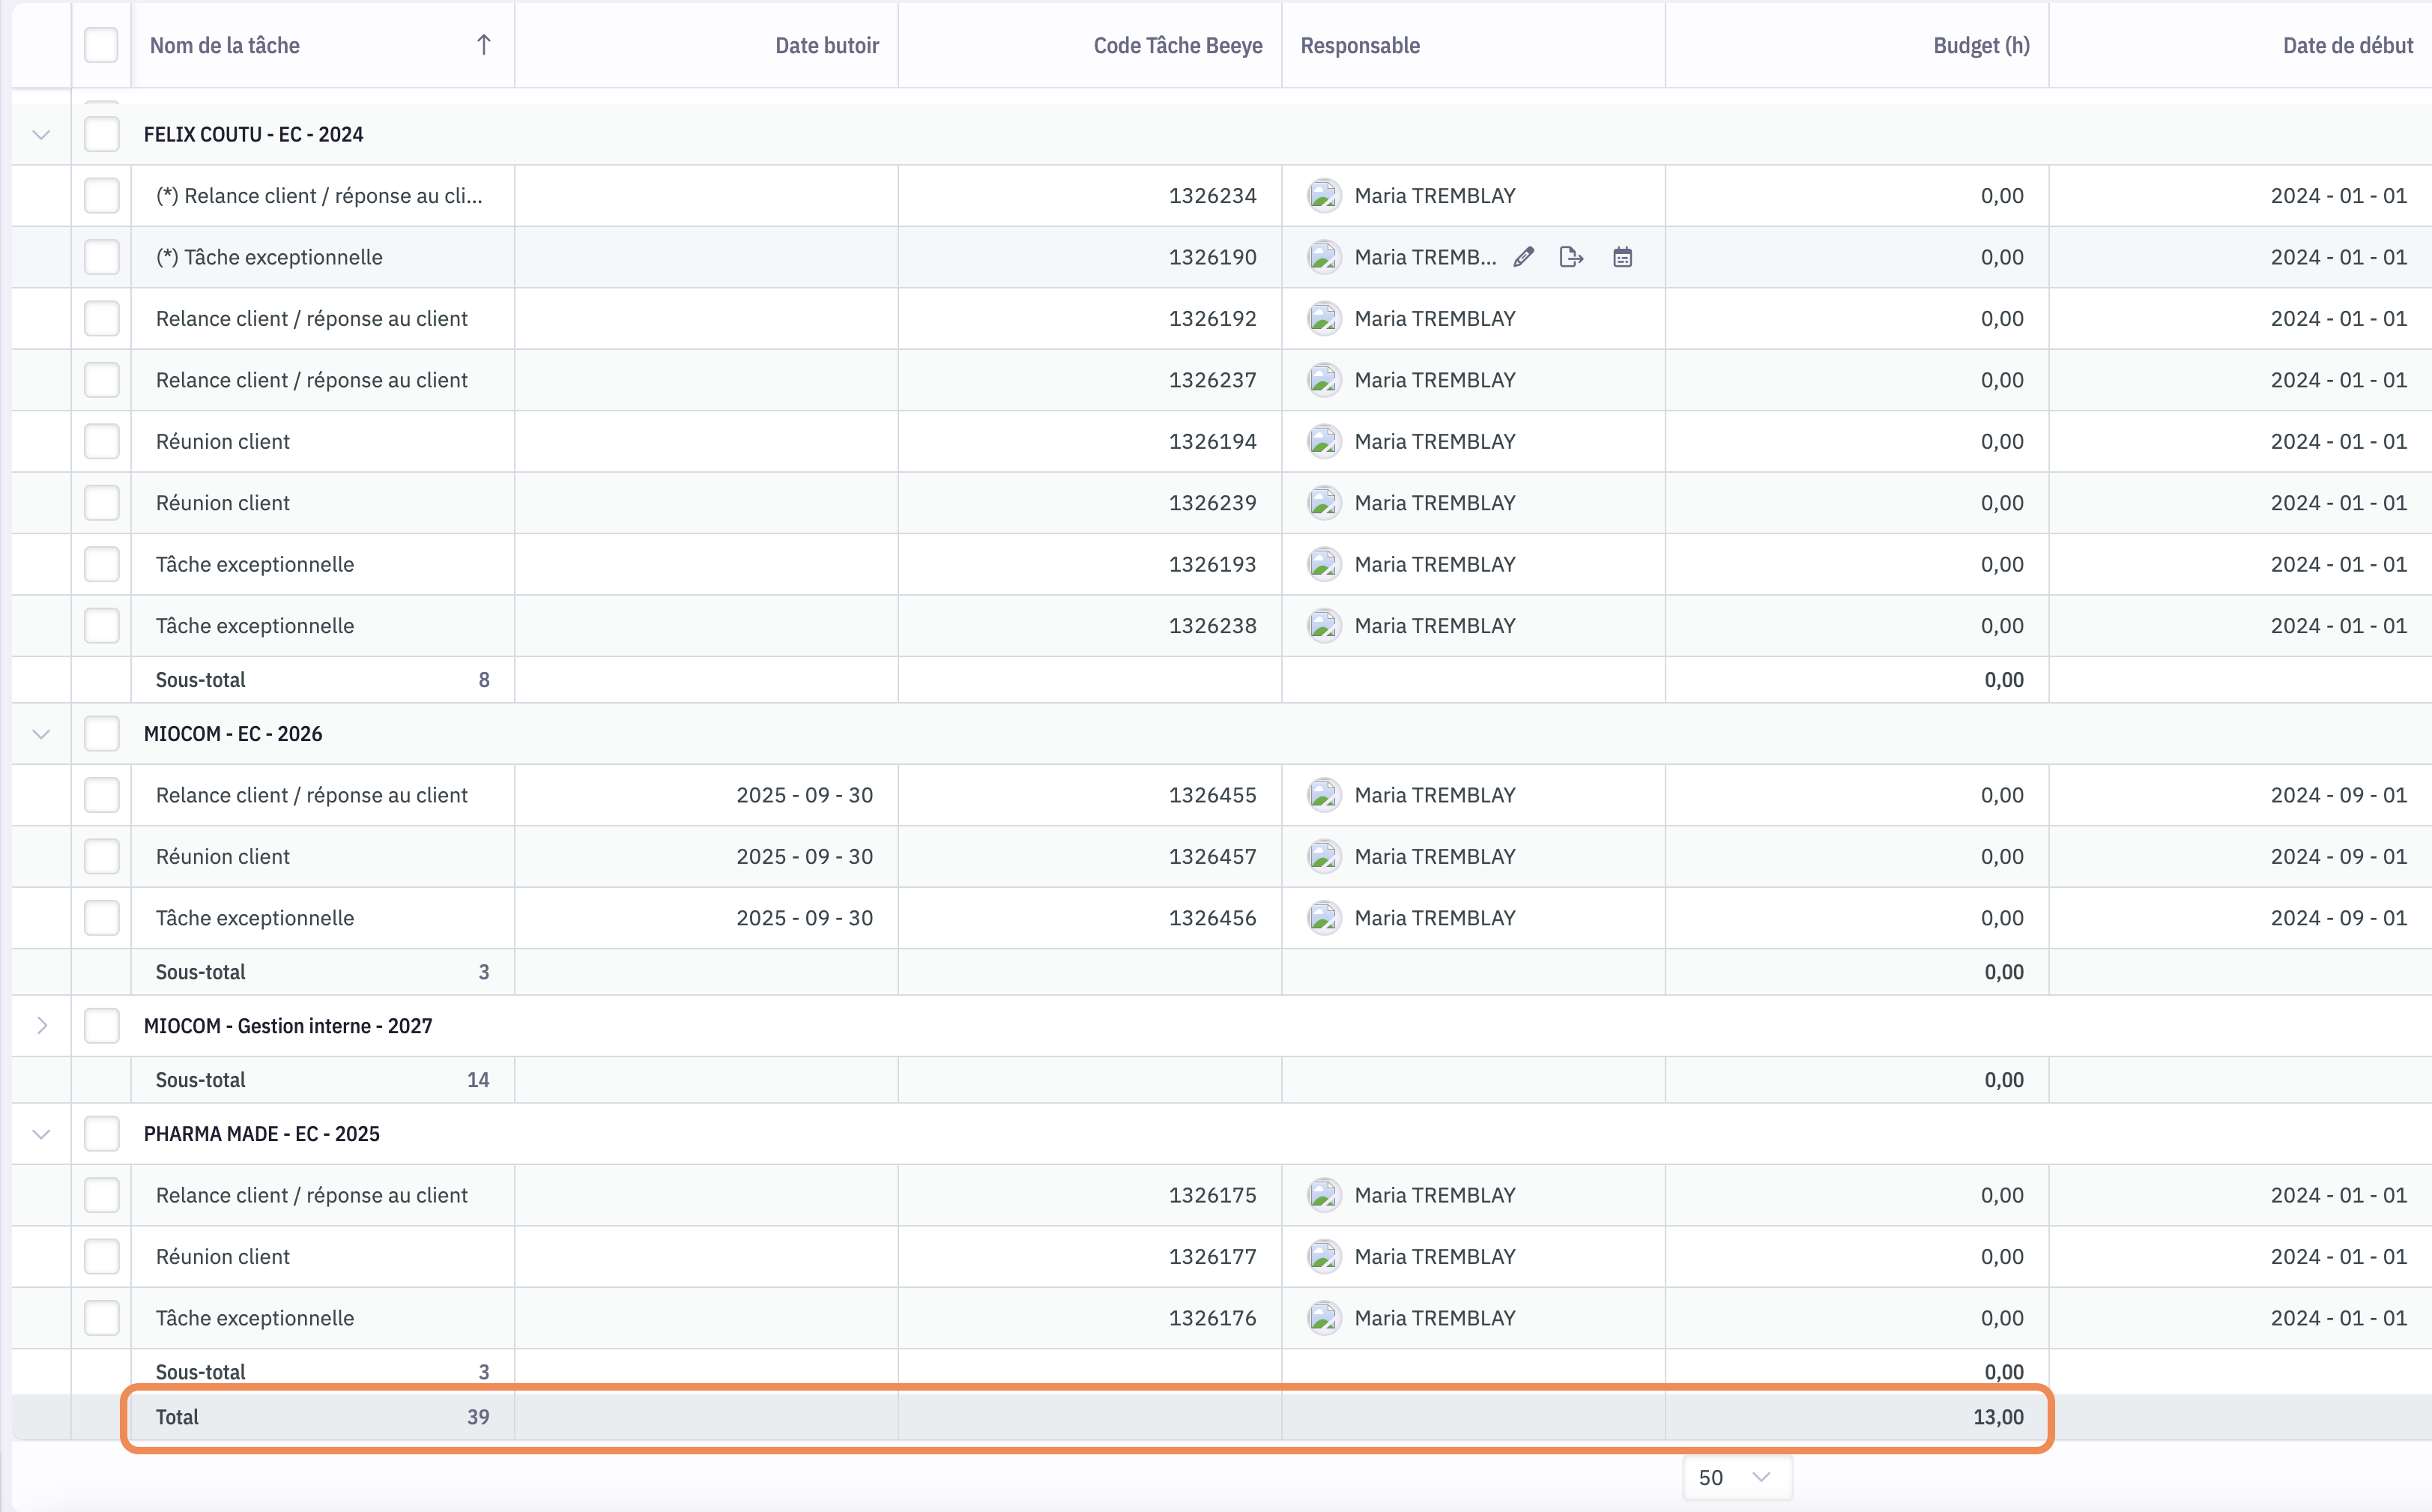Open calendar icon on task 1326190 row
This screenshot has height=1512, width=2432.
(x=1622, y=257)
